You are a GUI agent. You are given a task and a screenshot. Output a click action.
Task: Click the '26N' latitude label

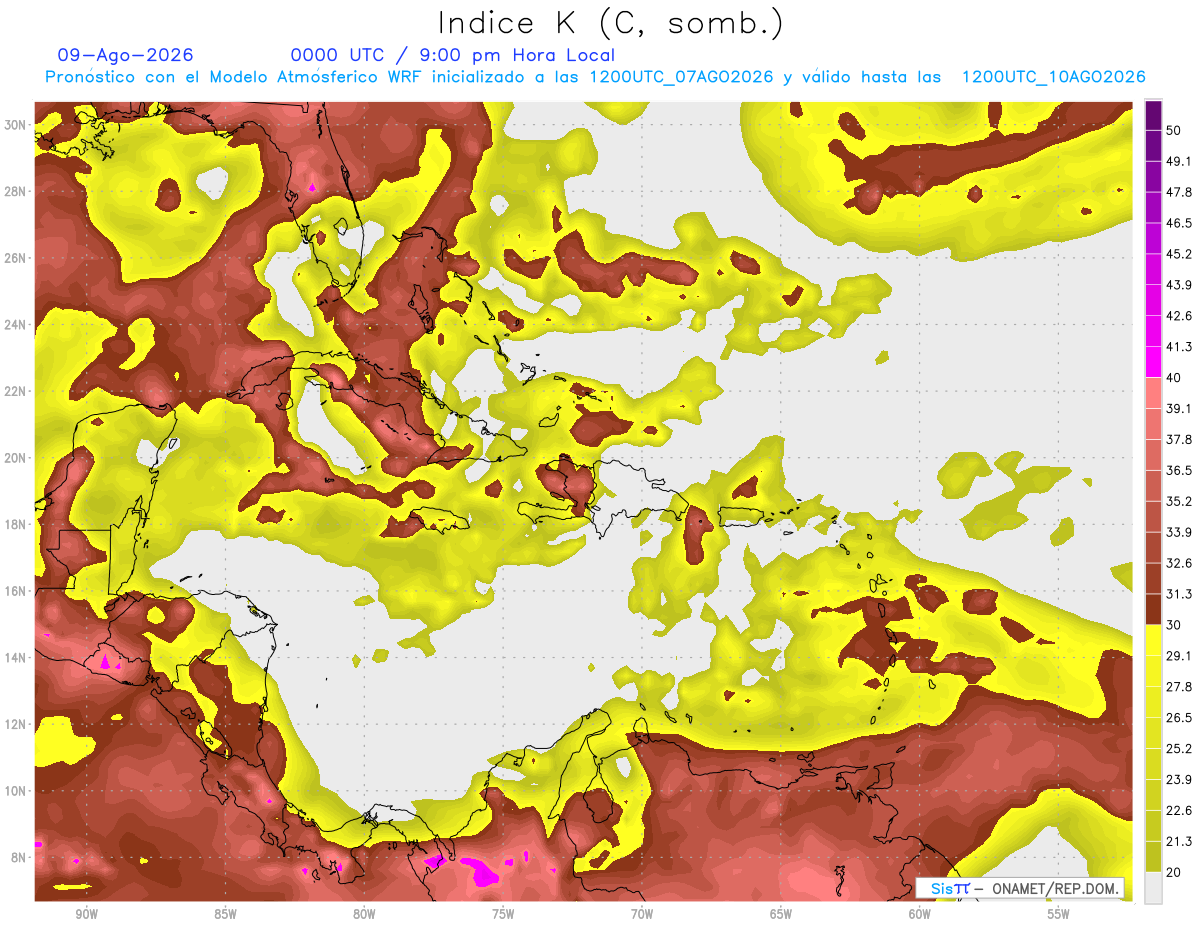tap(16, 258)
